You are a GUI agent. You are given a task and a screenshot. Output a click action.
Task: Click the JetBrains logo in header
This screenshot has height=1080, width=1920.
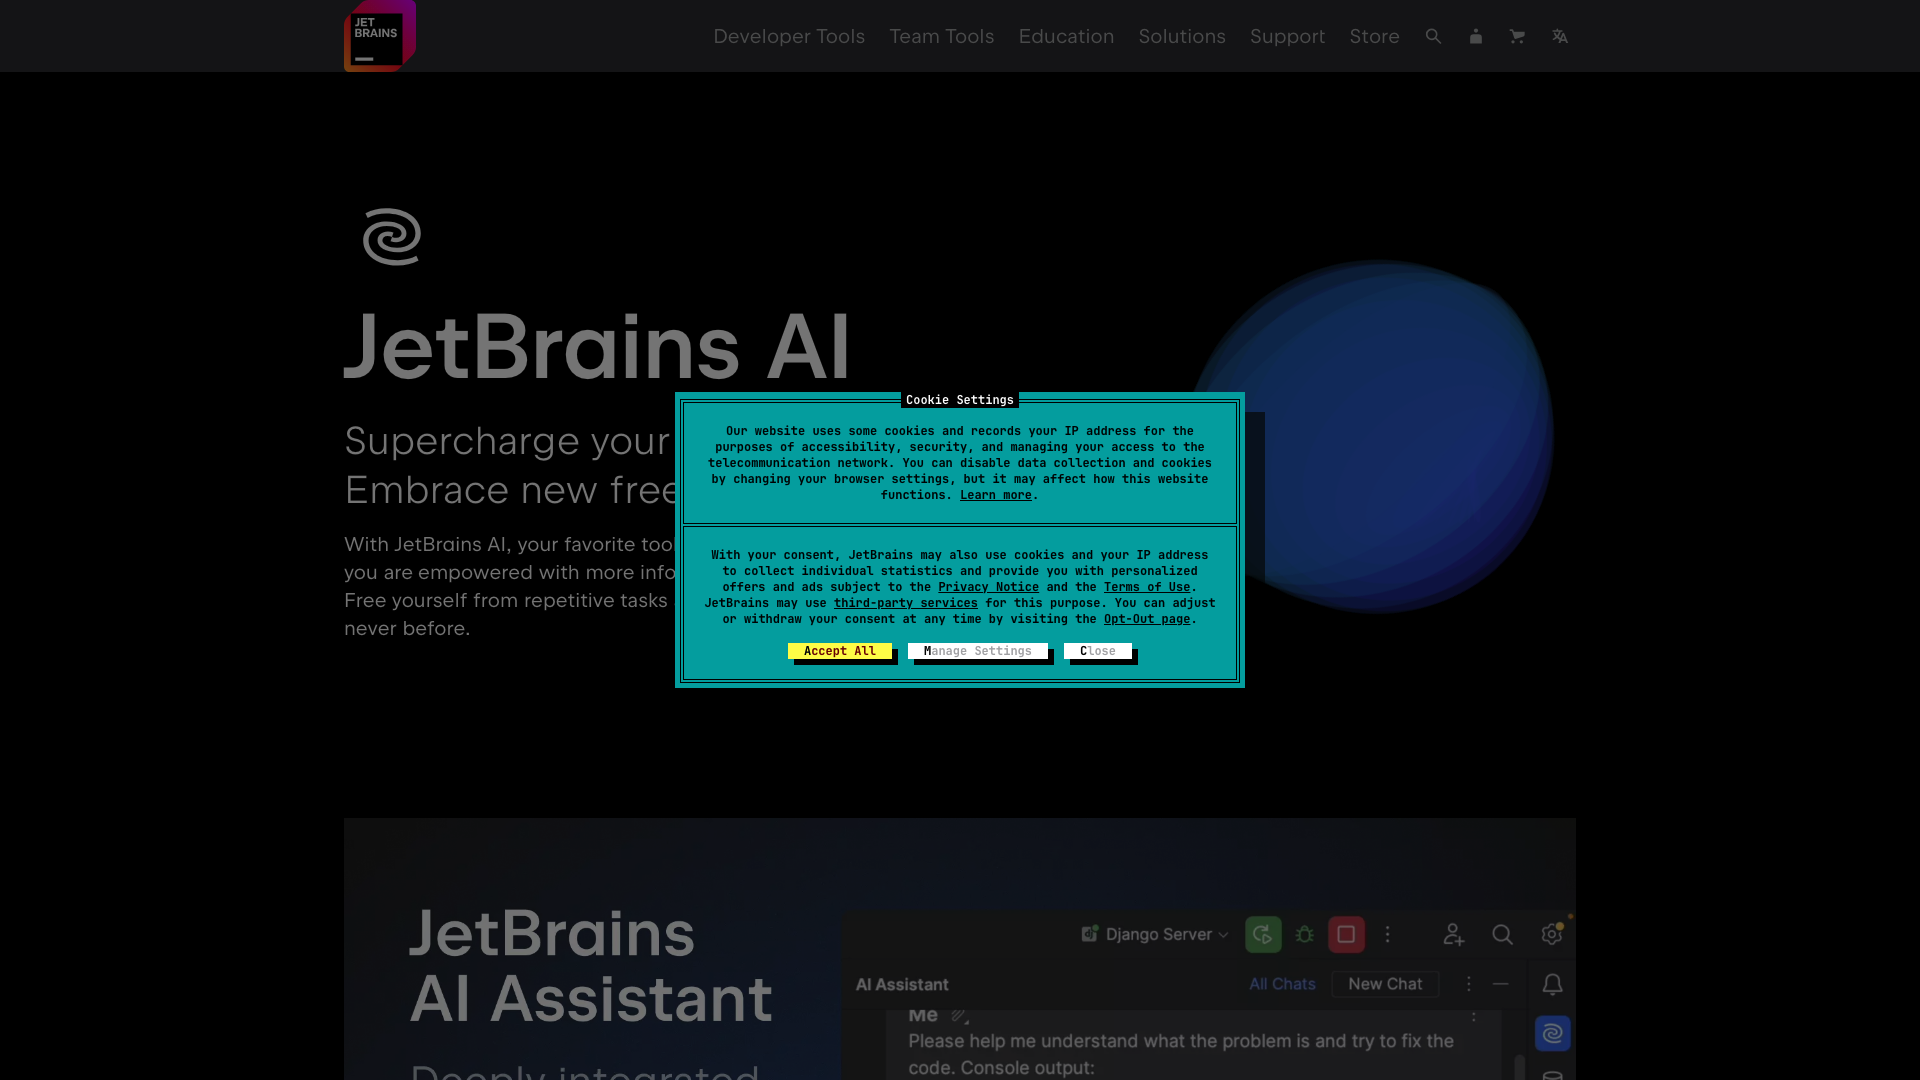coord(380,35)
